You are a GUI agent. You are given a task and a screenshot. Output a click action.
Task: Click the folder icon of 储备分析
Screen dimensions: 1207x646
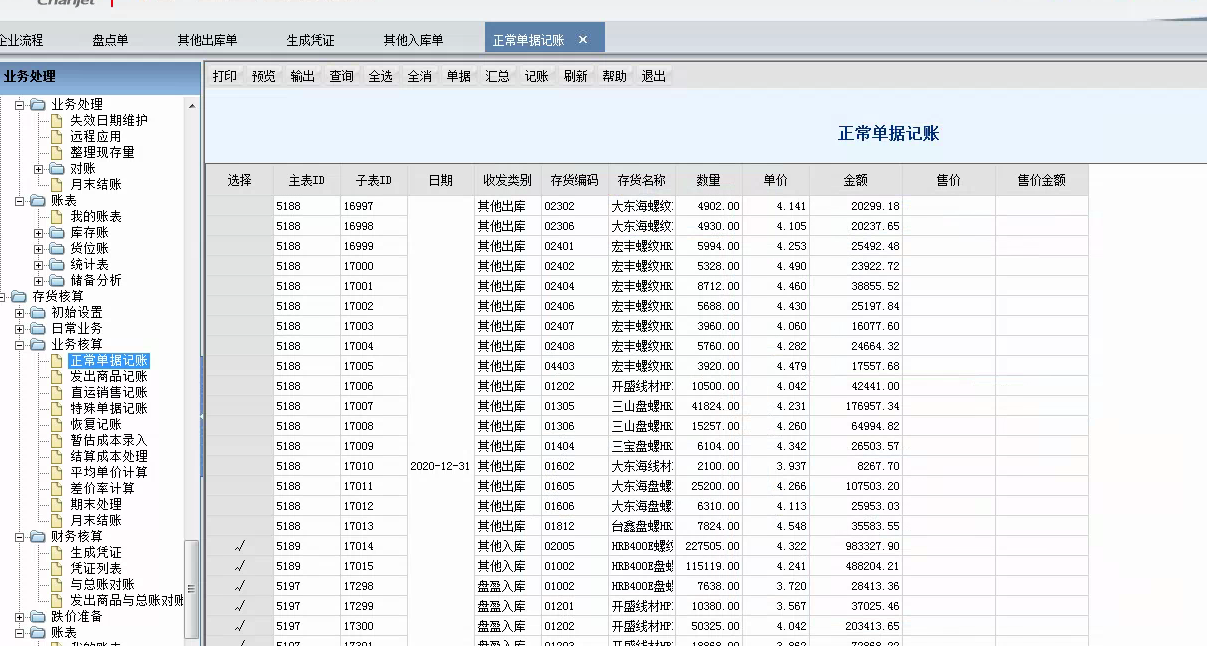point(57,280)
